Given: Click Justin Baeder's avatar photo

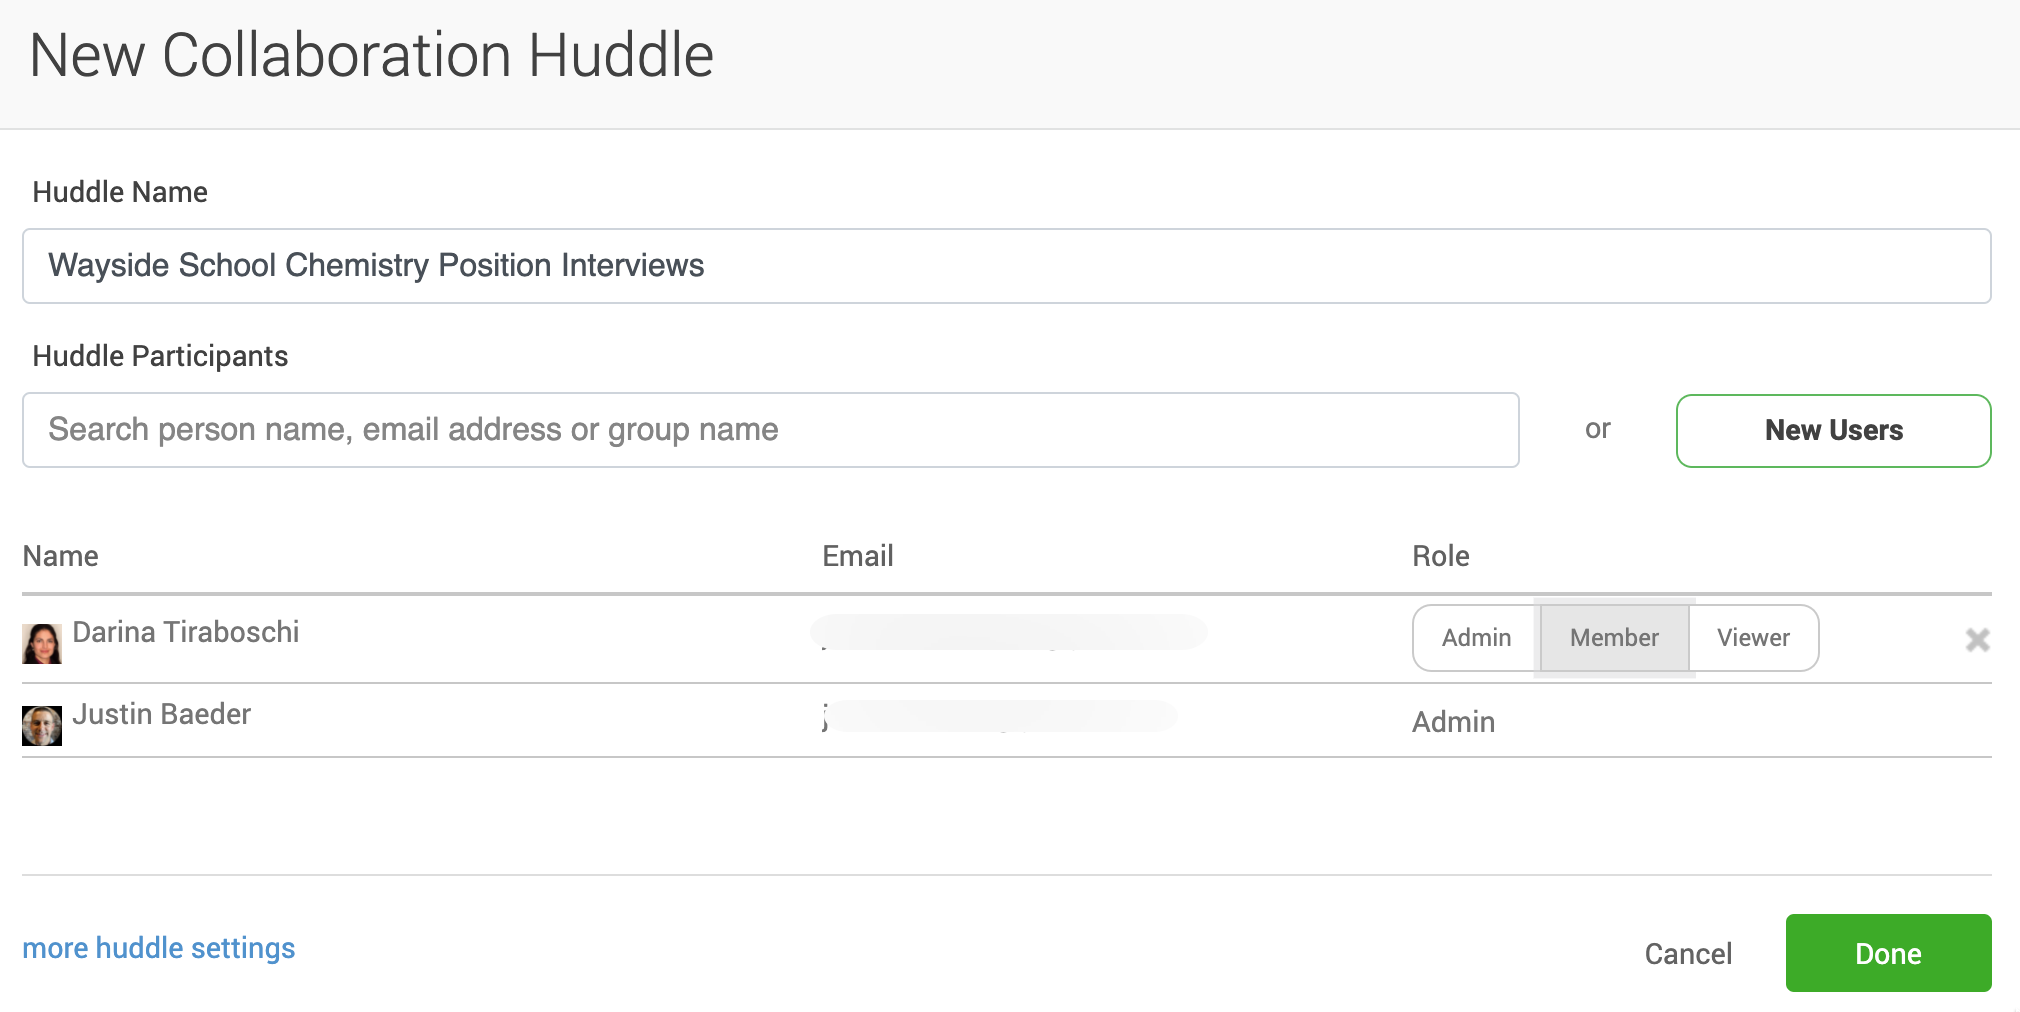Looking at the screenshot, I should click(x=42, y=726).
